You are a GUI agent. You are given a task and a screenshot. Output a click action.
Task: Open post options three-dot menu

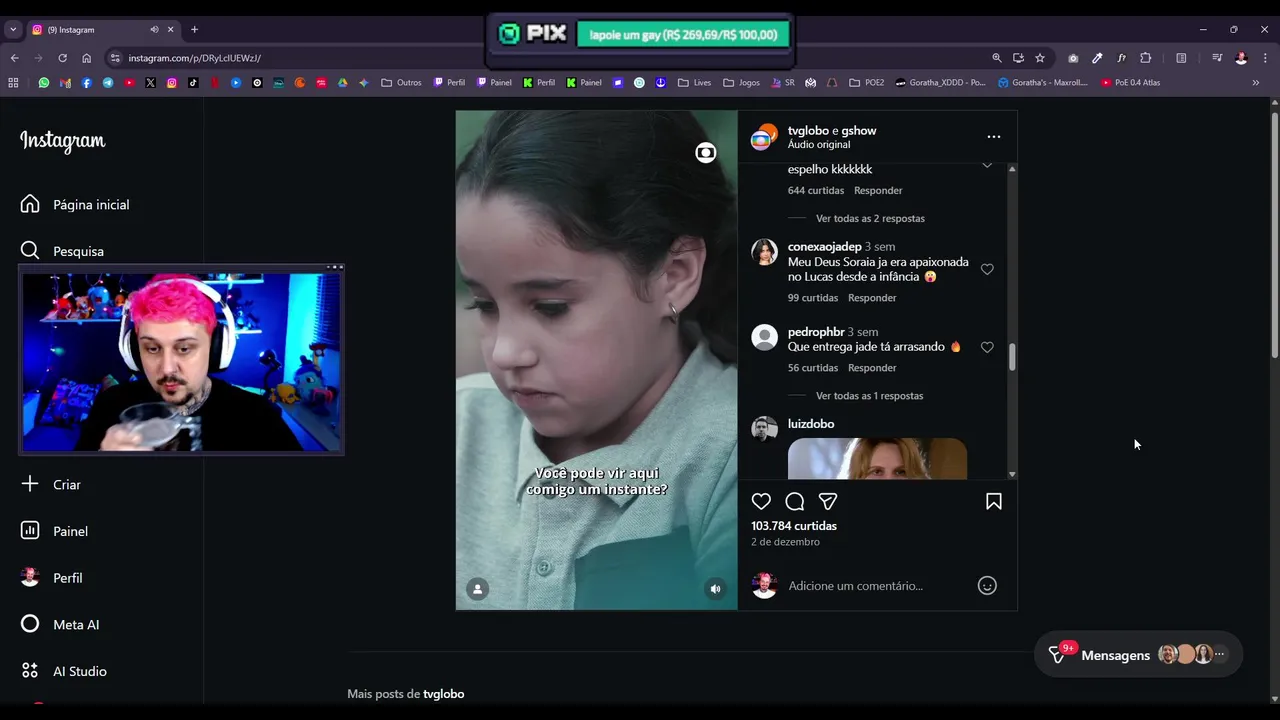tap(993, 136)
